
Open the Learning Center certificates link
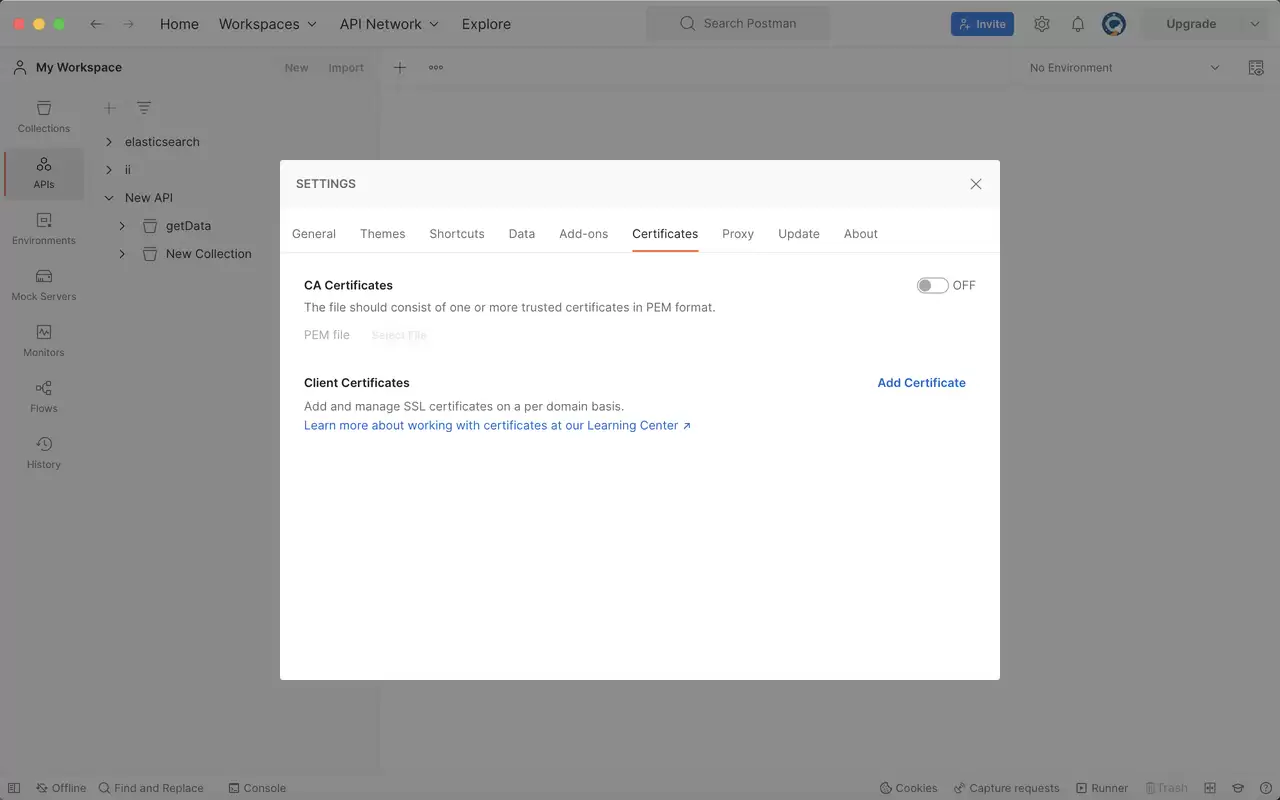(x=497, y=425)
